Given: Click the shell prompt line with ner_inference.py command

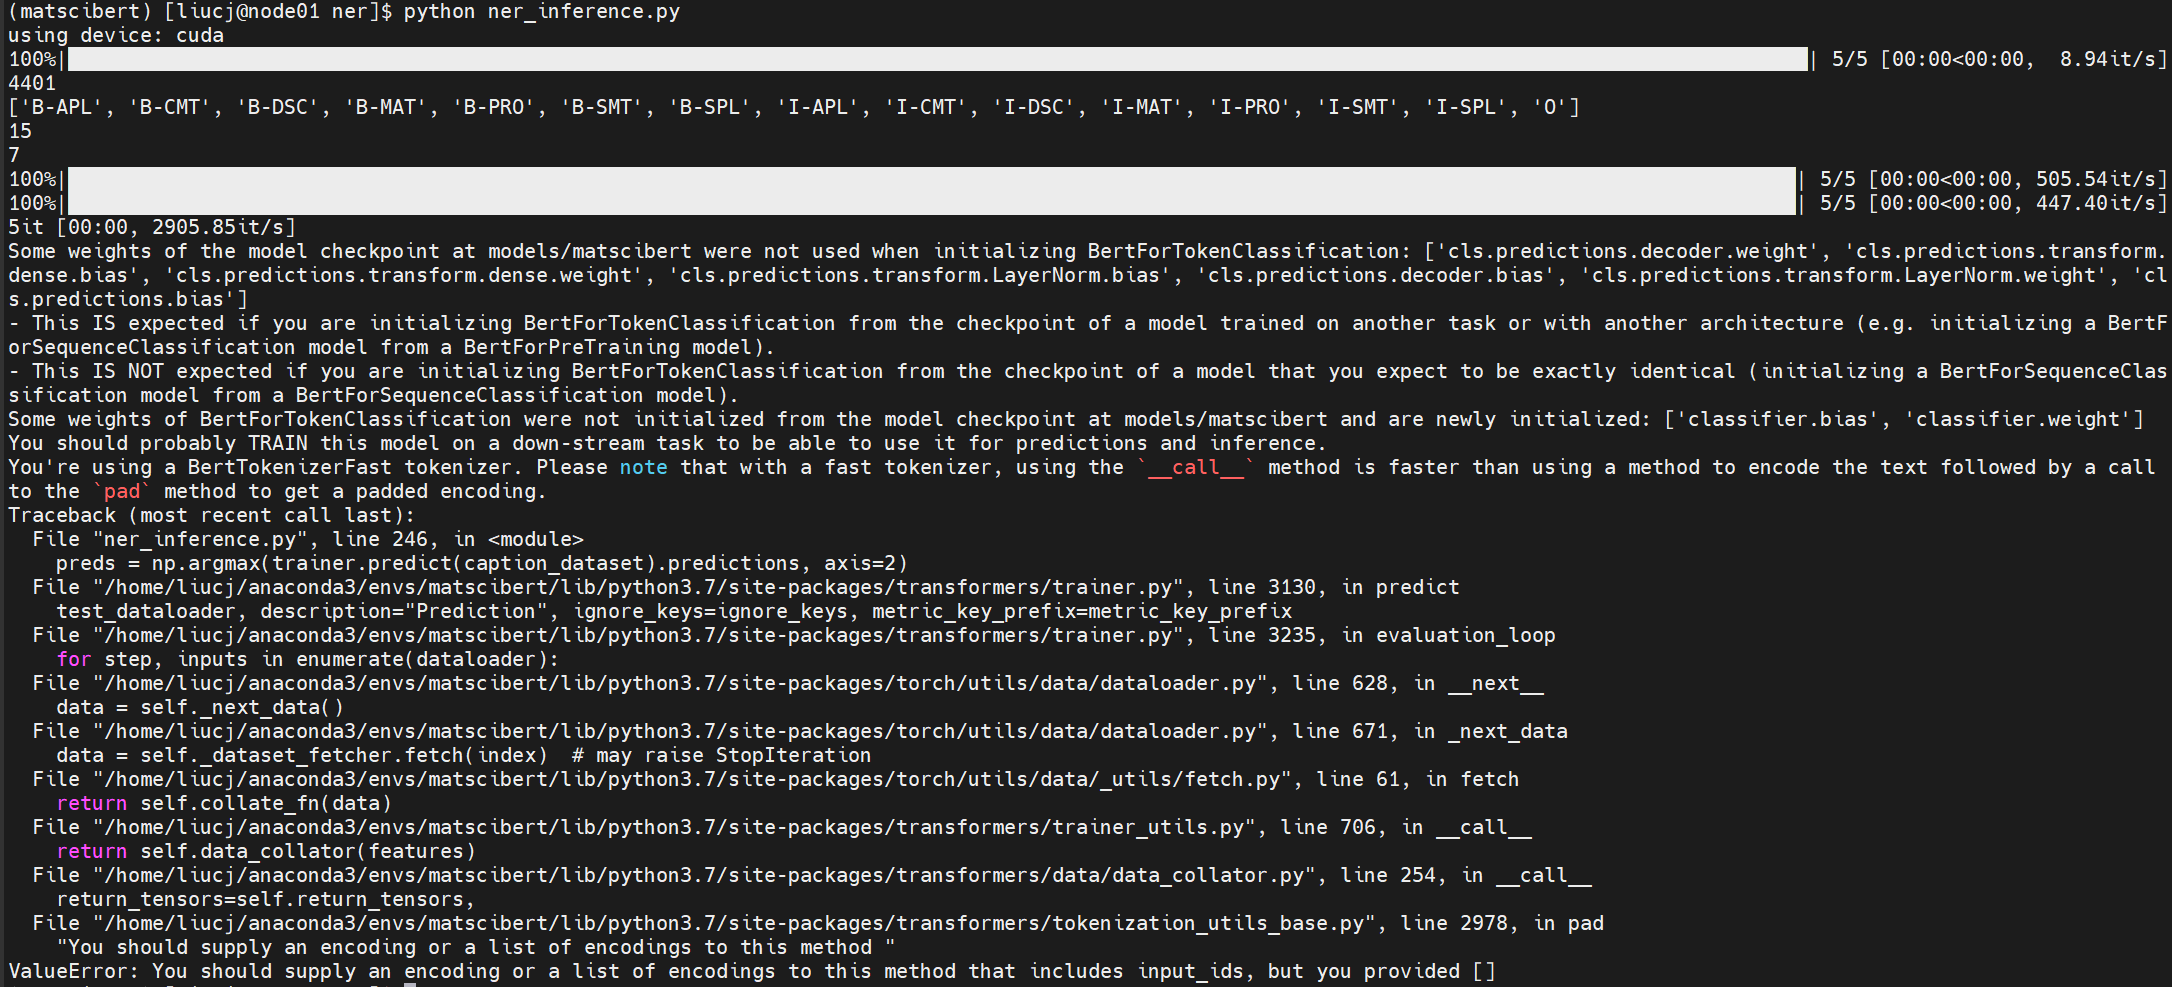Looking at the screenshot, I should click(x=340, y=12).
